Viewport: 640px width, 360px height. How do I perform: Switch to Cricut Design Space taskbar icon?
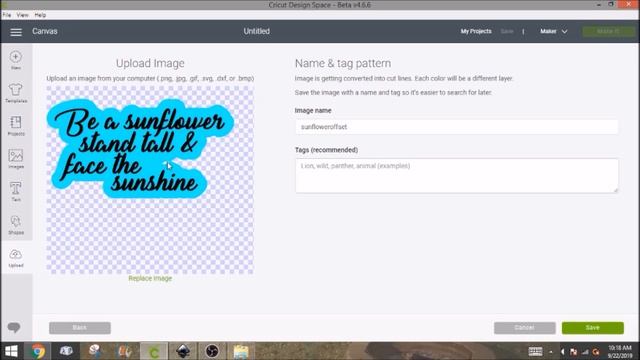click(x=154, y=351)
